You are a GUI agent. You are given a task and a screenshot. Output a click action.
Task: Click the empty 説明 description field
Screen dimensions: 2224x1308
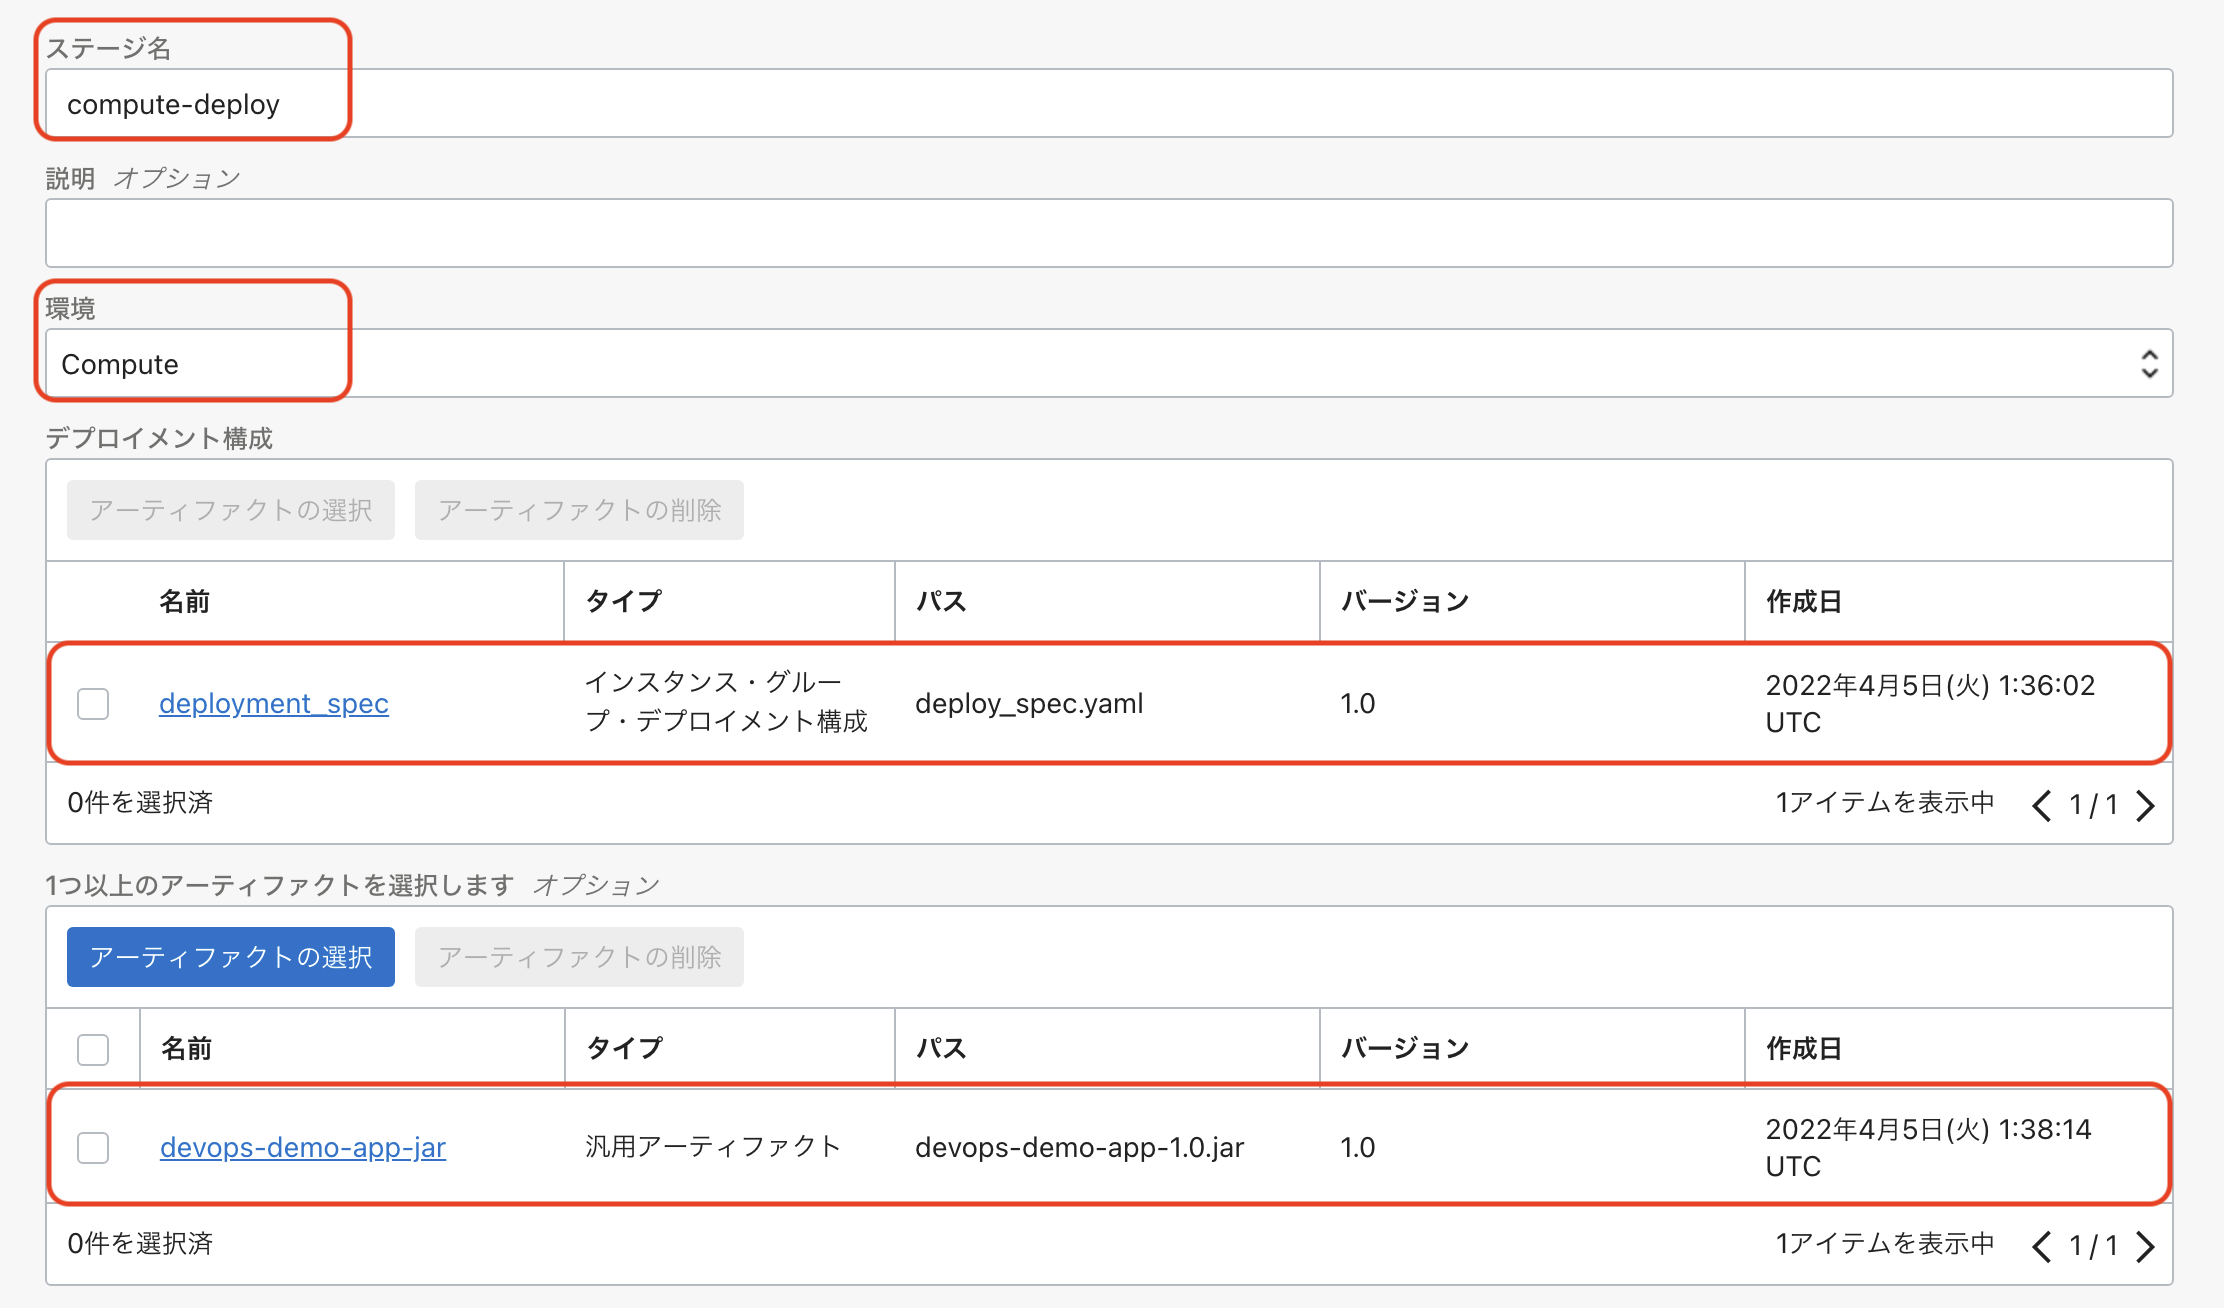(1100, 233)
